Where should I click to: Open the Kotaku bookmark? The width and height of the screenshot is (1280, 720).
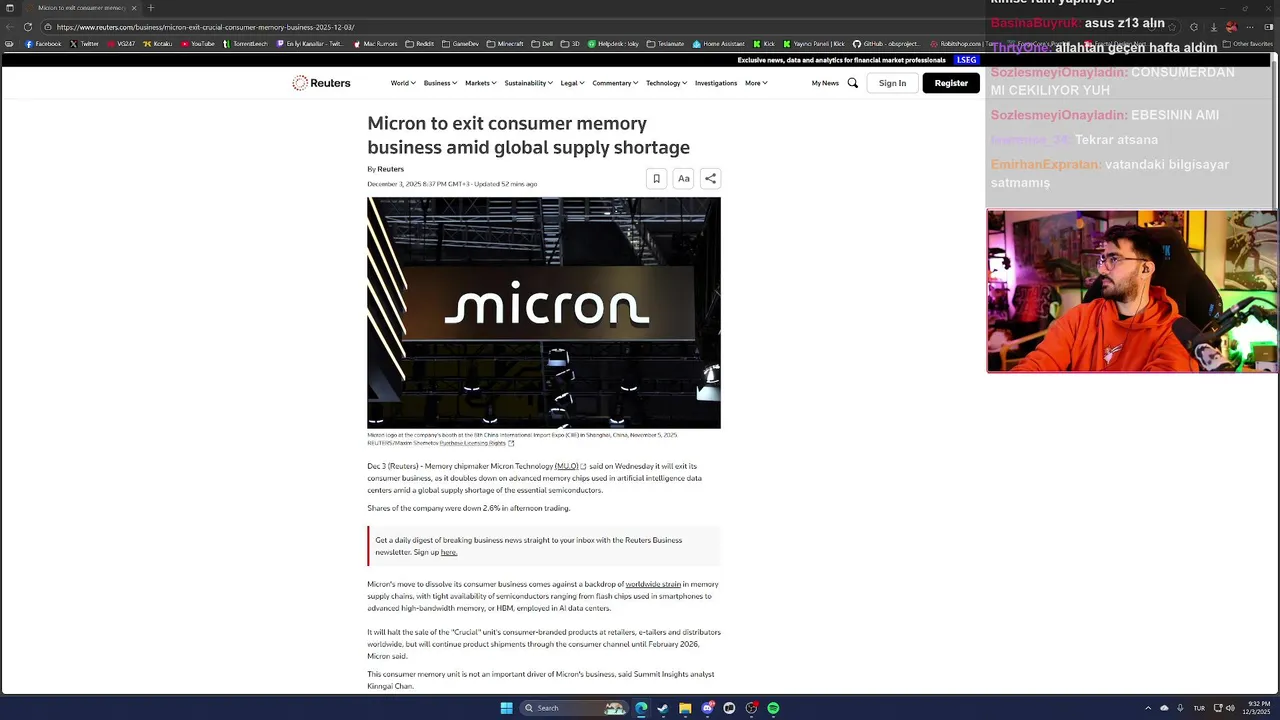pyautogui.click(x=158, y=44)
